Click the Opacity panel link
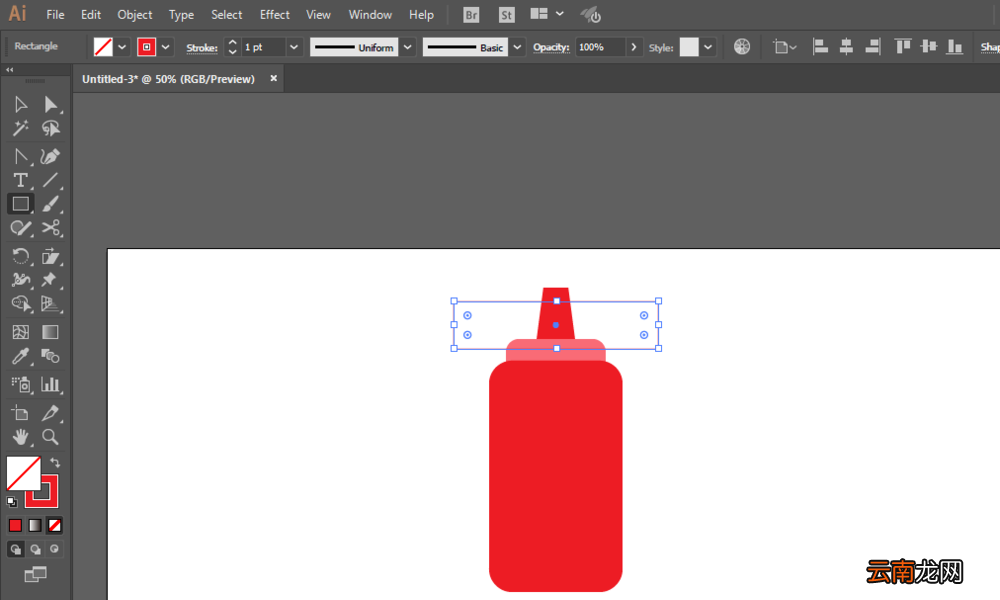The width and height of the screenshot is (1000, 600). tap(551, 47)
